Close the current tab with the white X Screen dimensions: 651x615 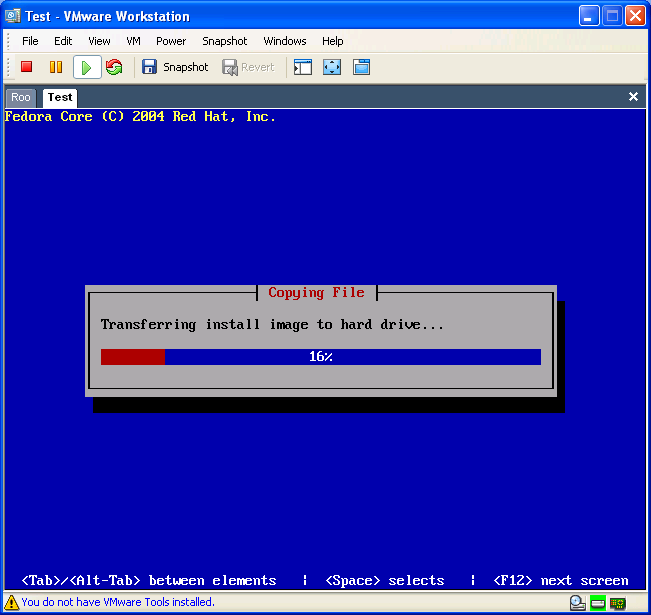(633, 96)
